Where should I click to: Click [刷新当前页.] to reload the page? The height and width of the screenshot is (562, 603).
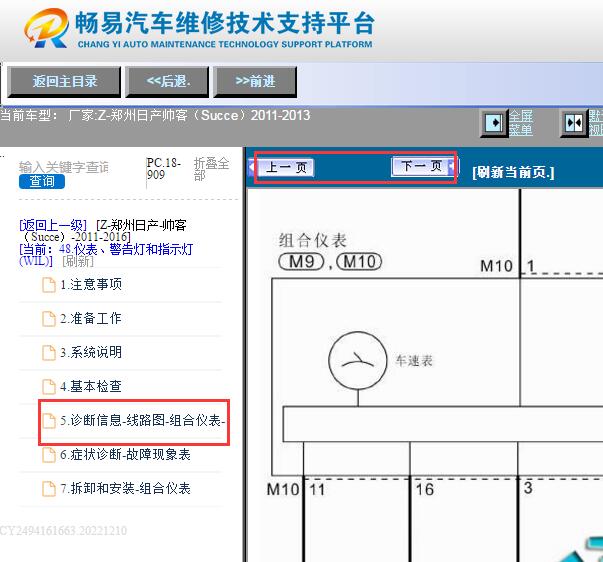pyautogui.click(x=513, y=172)
